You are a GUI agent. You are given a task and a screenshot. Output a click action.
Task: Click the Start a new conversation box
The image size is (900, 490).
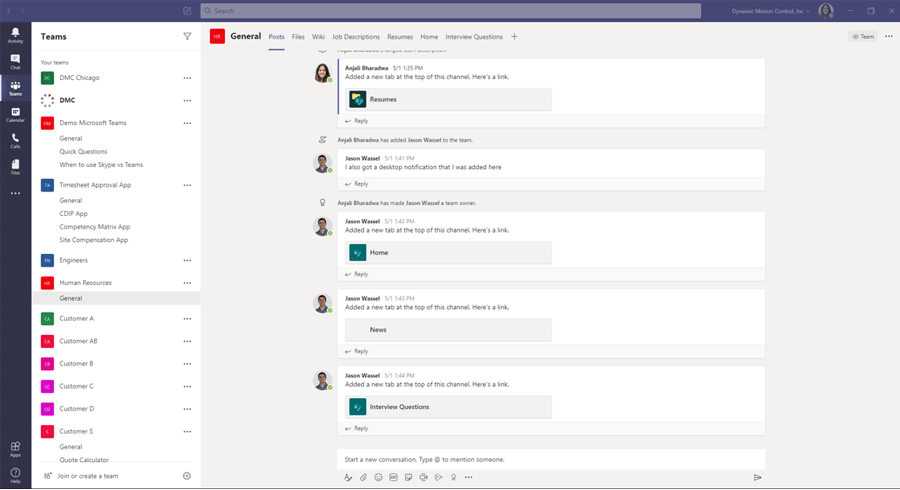[x=551, y=459]
